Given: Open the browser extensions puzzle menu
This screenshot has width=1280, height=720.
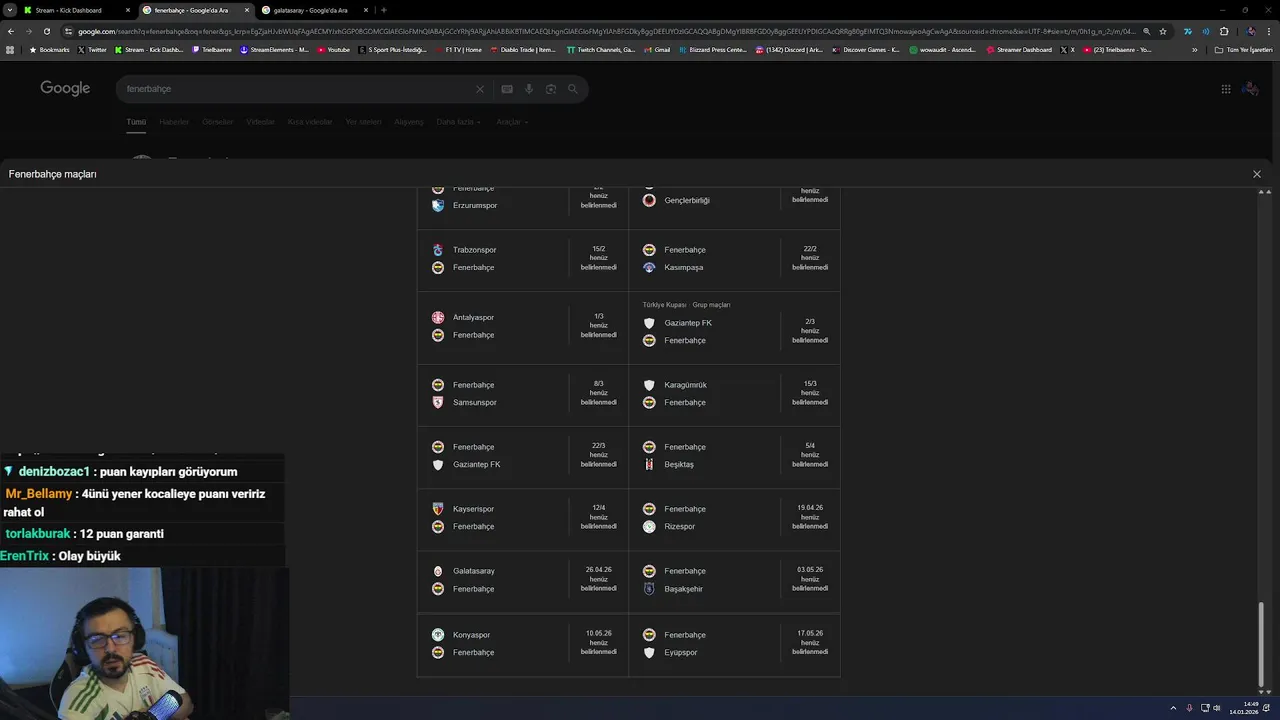Looking at the screenshot, I should [1224, 31].
